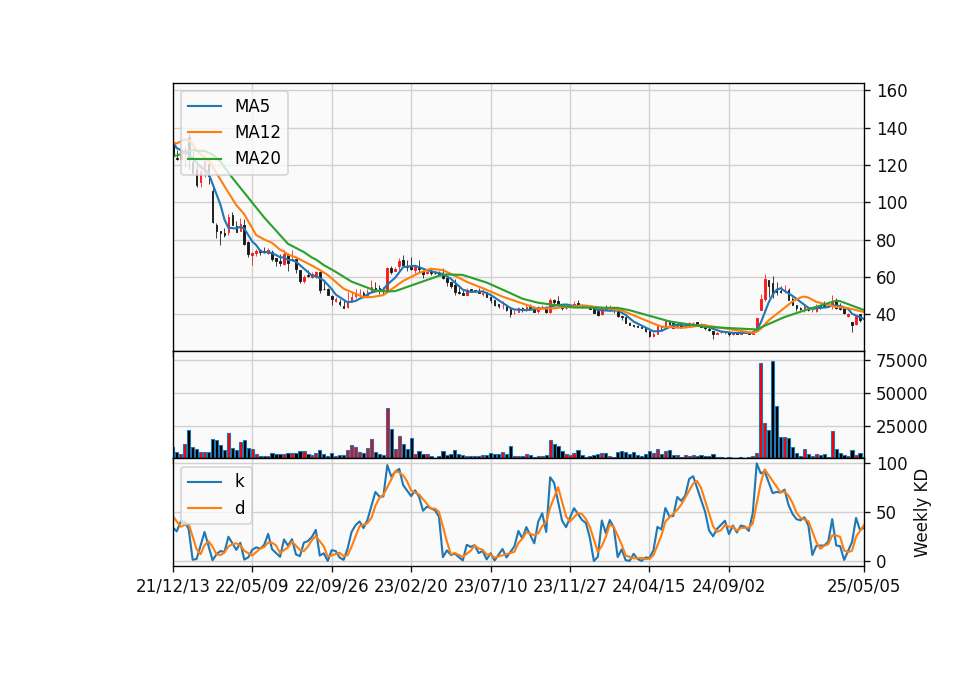The image size is (960, 690).
Task: Click the 75000 volume axis label
Action: (902, 361)
